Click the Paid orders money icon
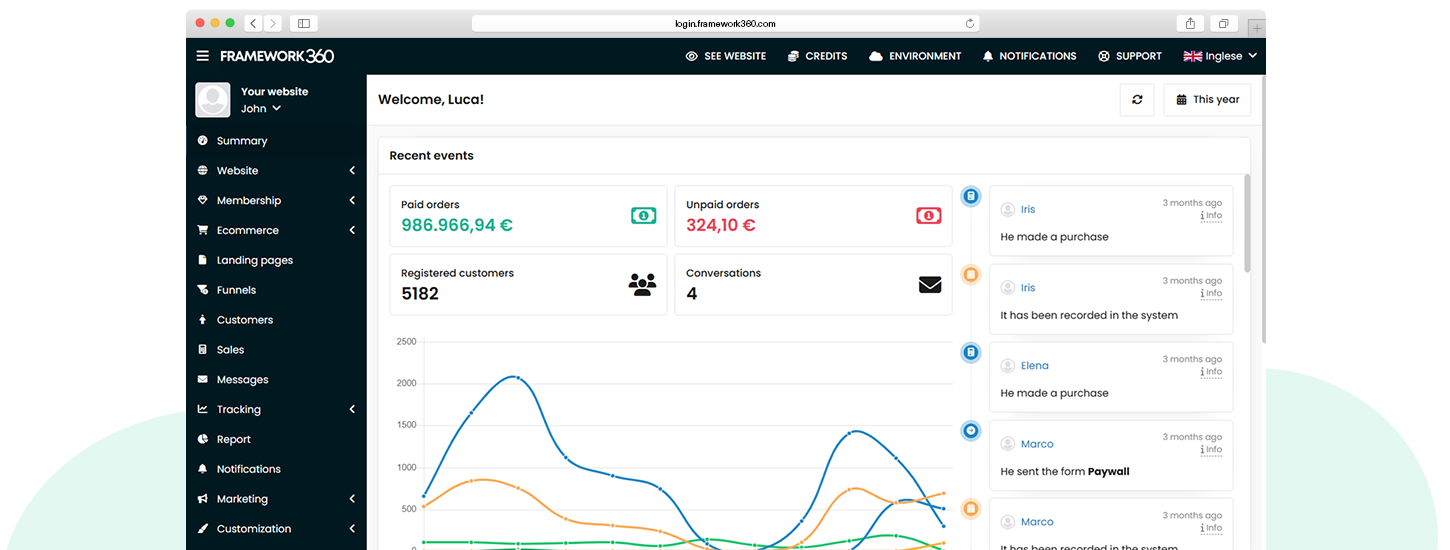Screen dimensions: 1450x550 coord(643,215)
